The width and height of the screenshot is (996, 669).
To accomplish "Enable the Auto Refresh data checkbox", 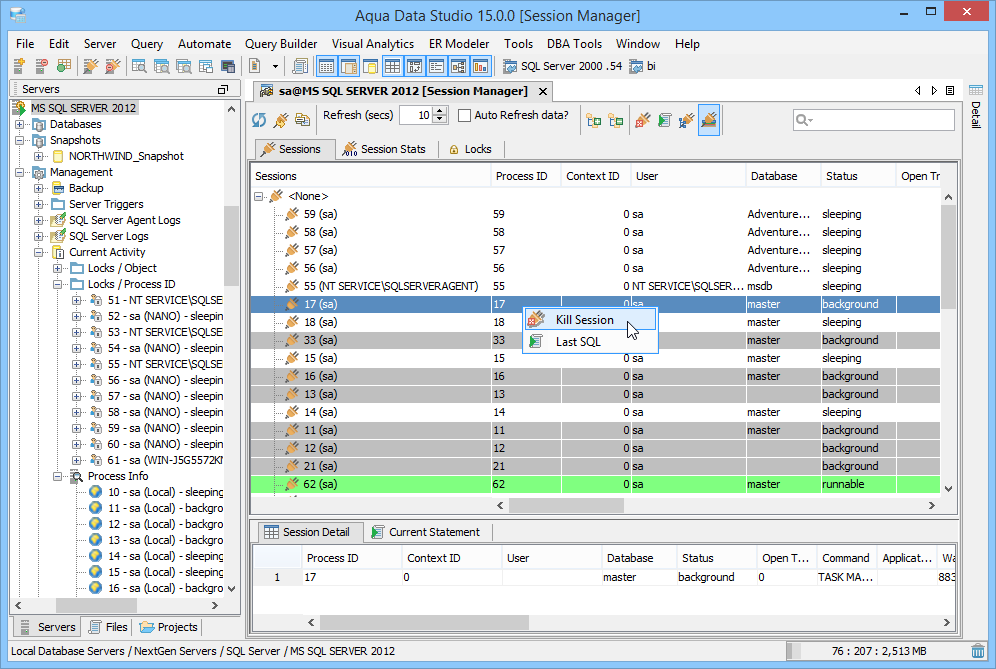I will click(464, 116).
